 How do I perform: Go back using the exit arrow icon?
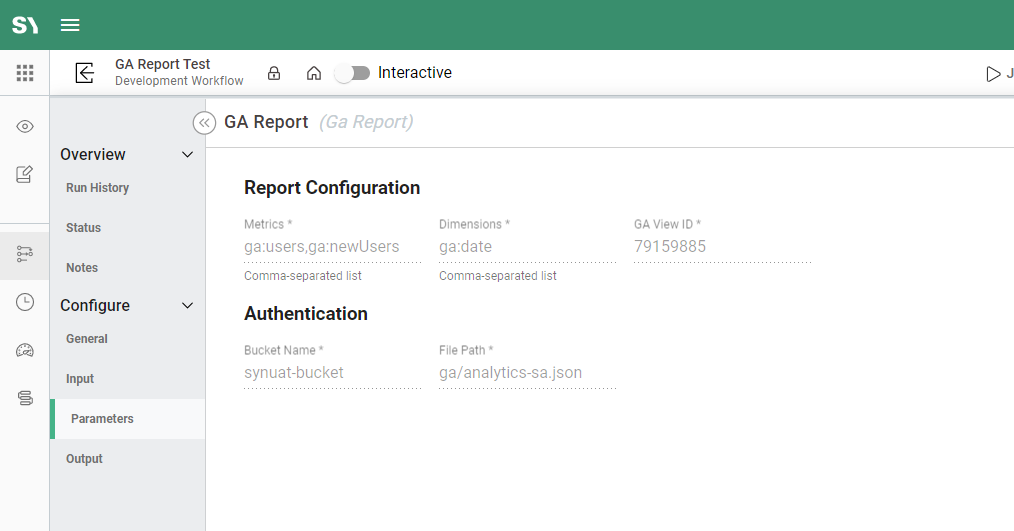85,72
